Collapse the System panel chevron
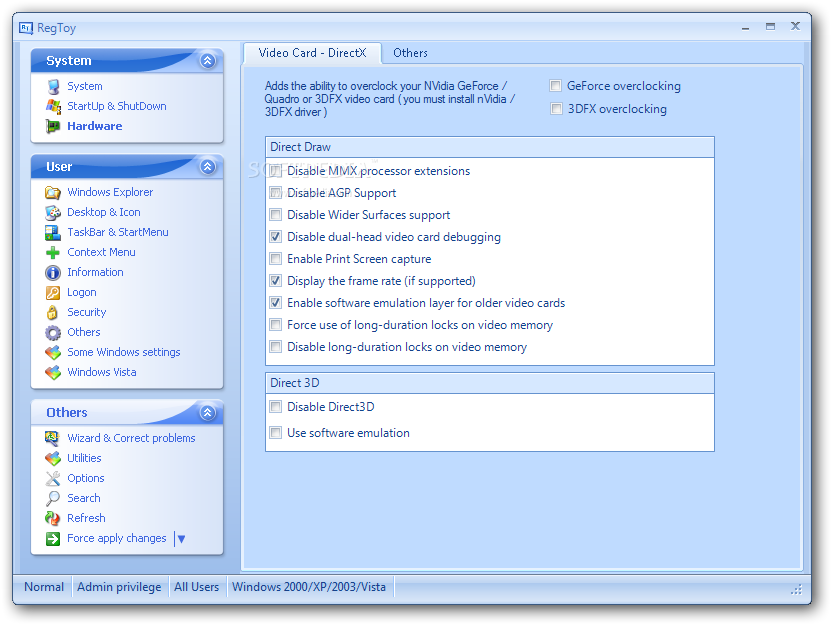 pos(207,61)
